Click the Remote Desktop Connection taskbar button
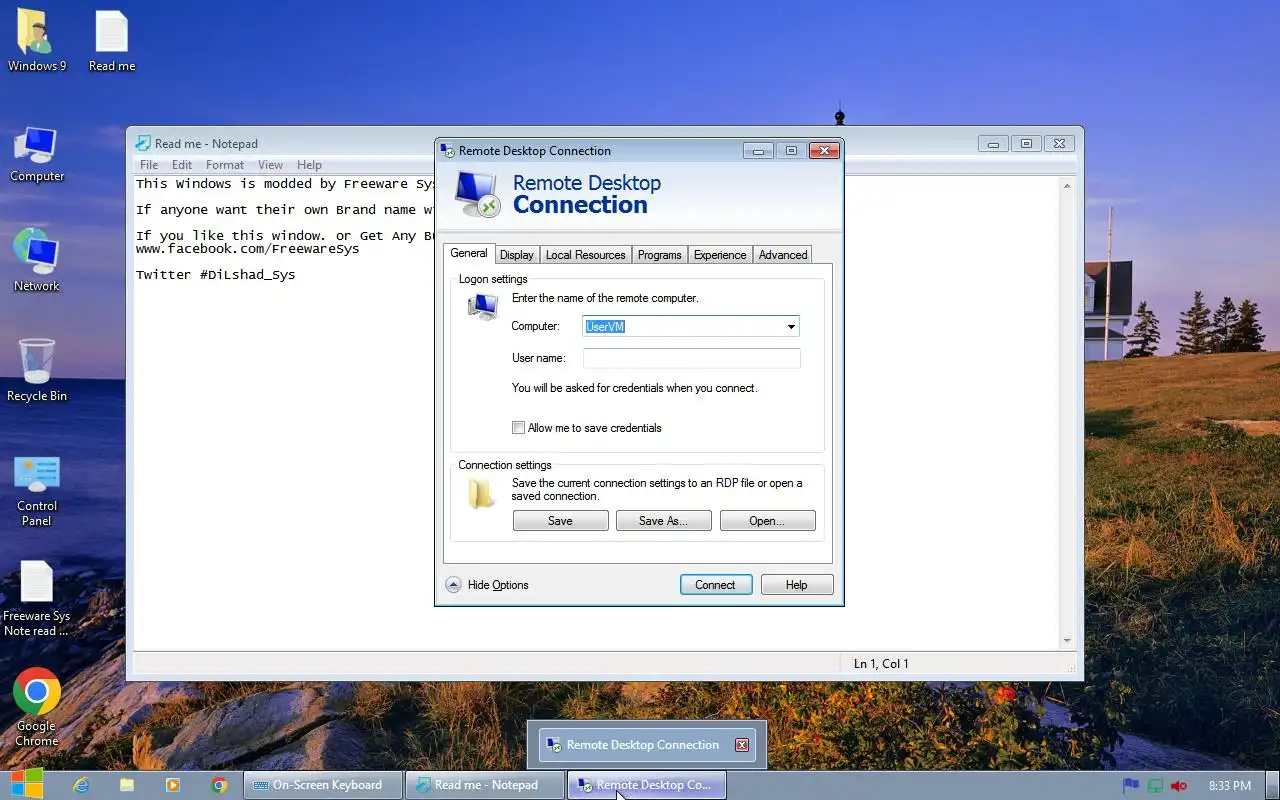1280x800 pixels. pyautogui.click(x=647, y=785)
